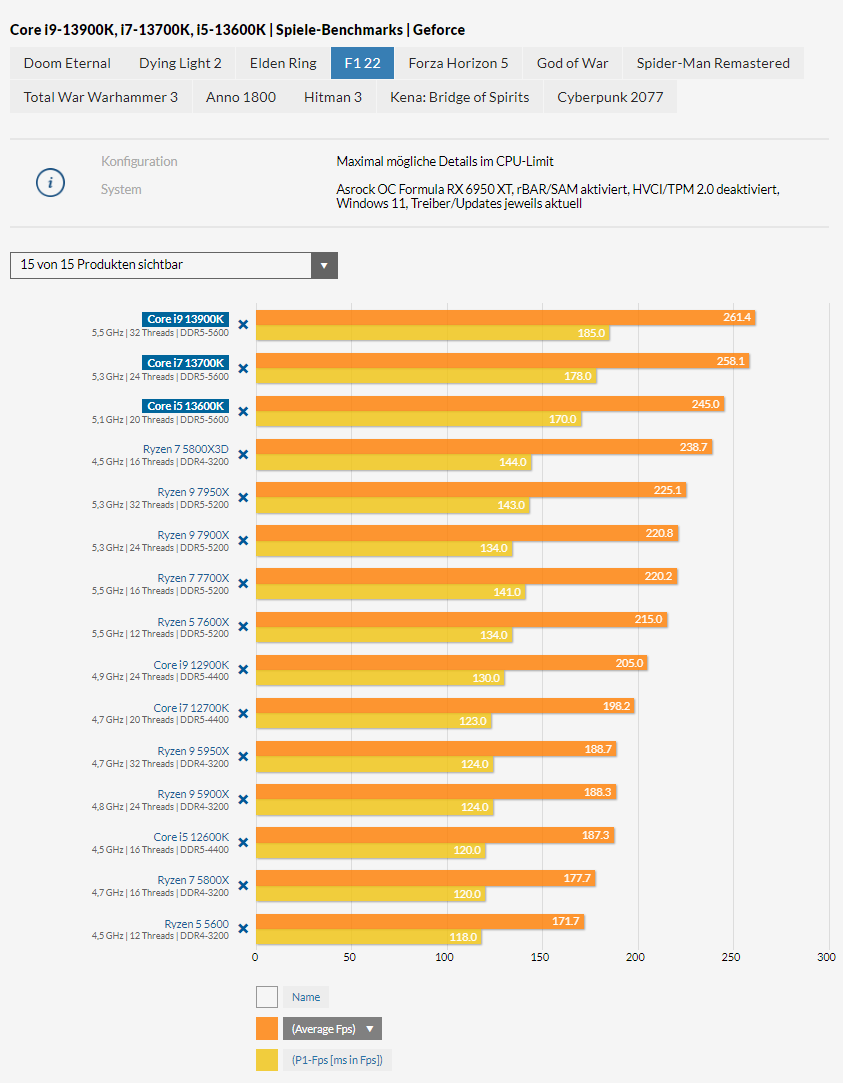
Task: Remove Ryzen 9 7900X with its X icon
Action: pyautogui.click(x=243, y=541)
